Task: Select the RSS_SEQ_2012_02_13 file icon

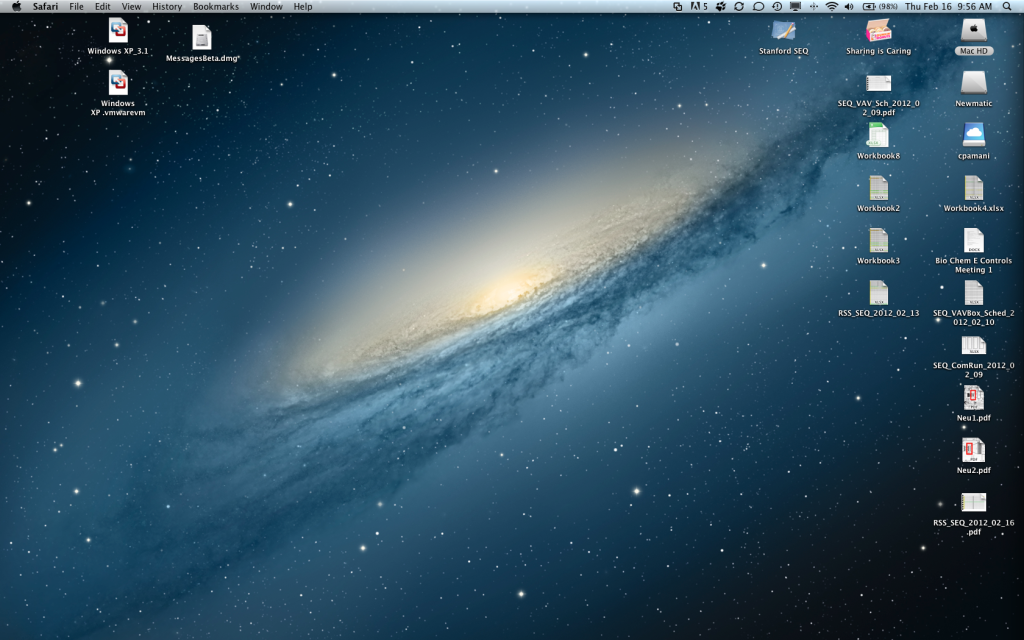Action: [878, 292]
